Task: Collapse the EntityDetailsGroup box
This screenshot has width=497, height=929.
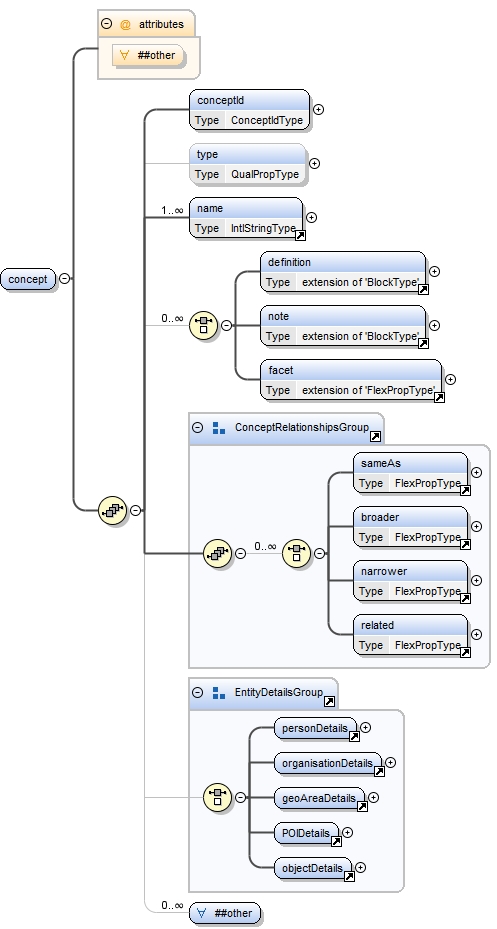Action: pyautogui.click(x=198, y=692)
